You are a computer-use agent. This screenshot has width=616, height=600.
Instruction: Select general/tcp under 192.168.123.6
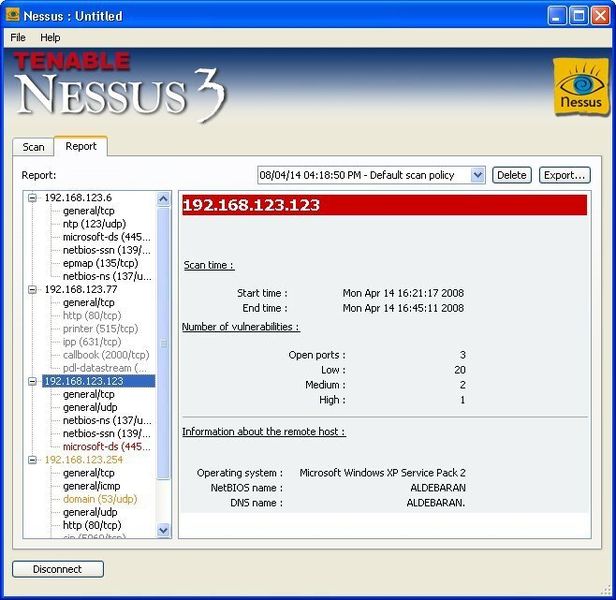pyautogui.click(x=88, y=211)
